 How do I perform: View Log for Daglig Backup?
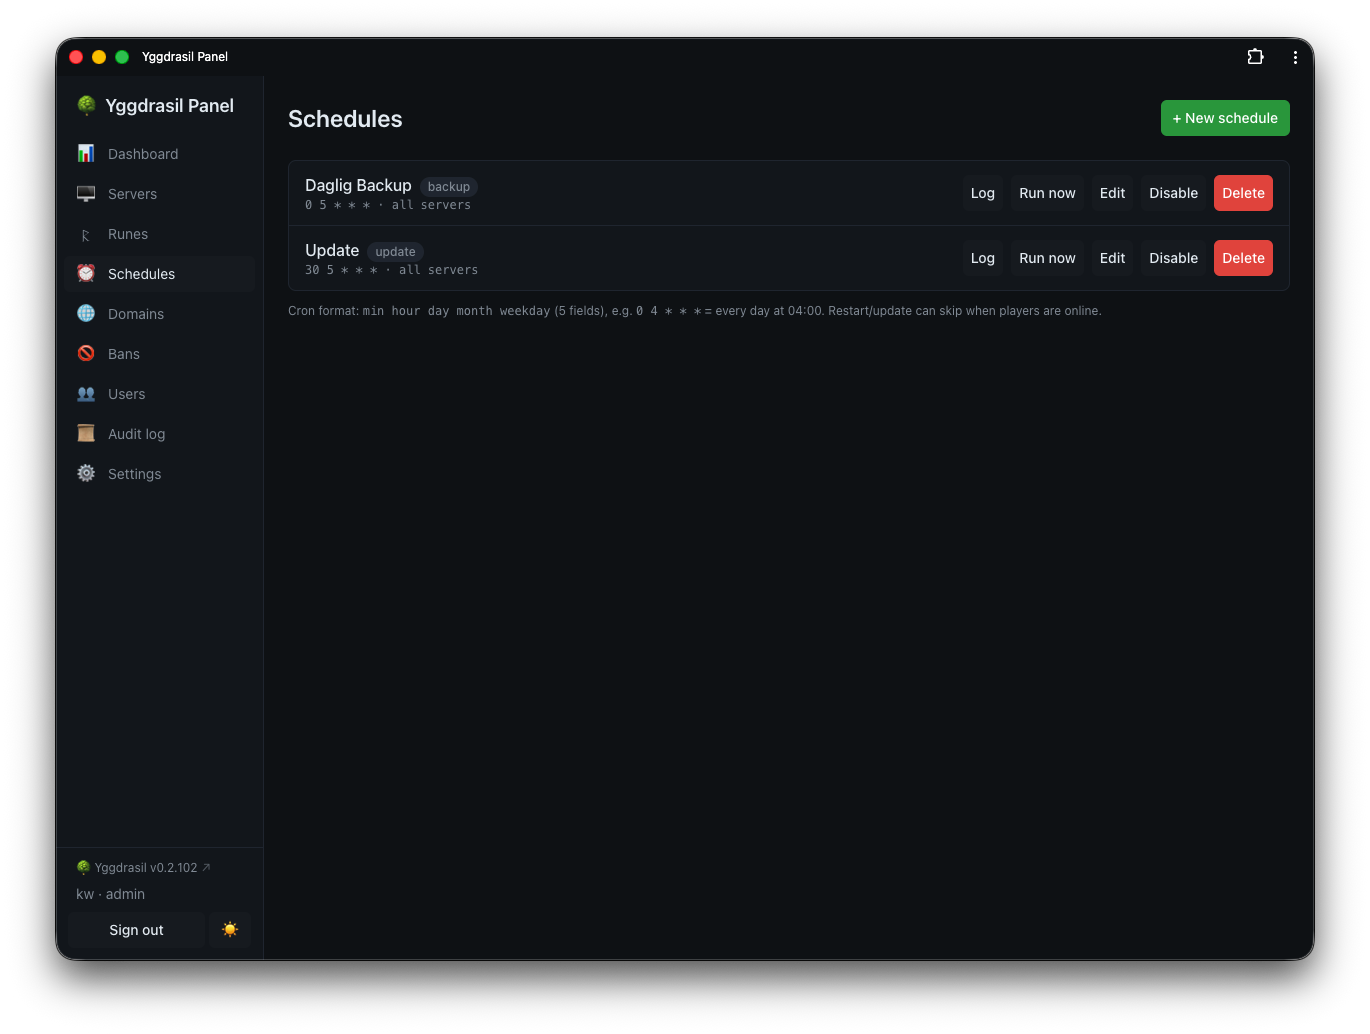click(x=983, y=193)
